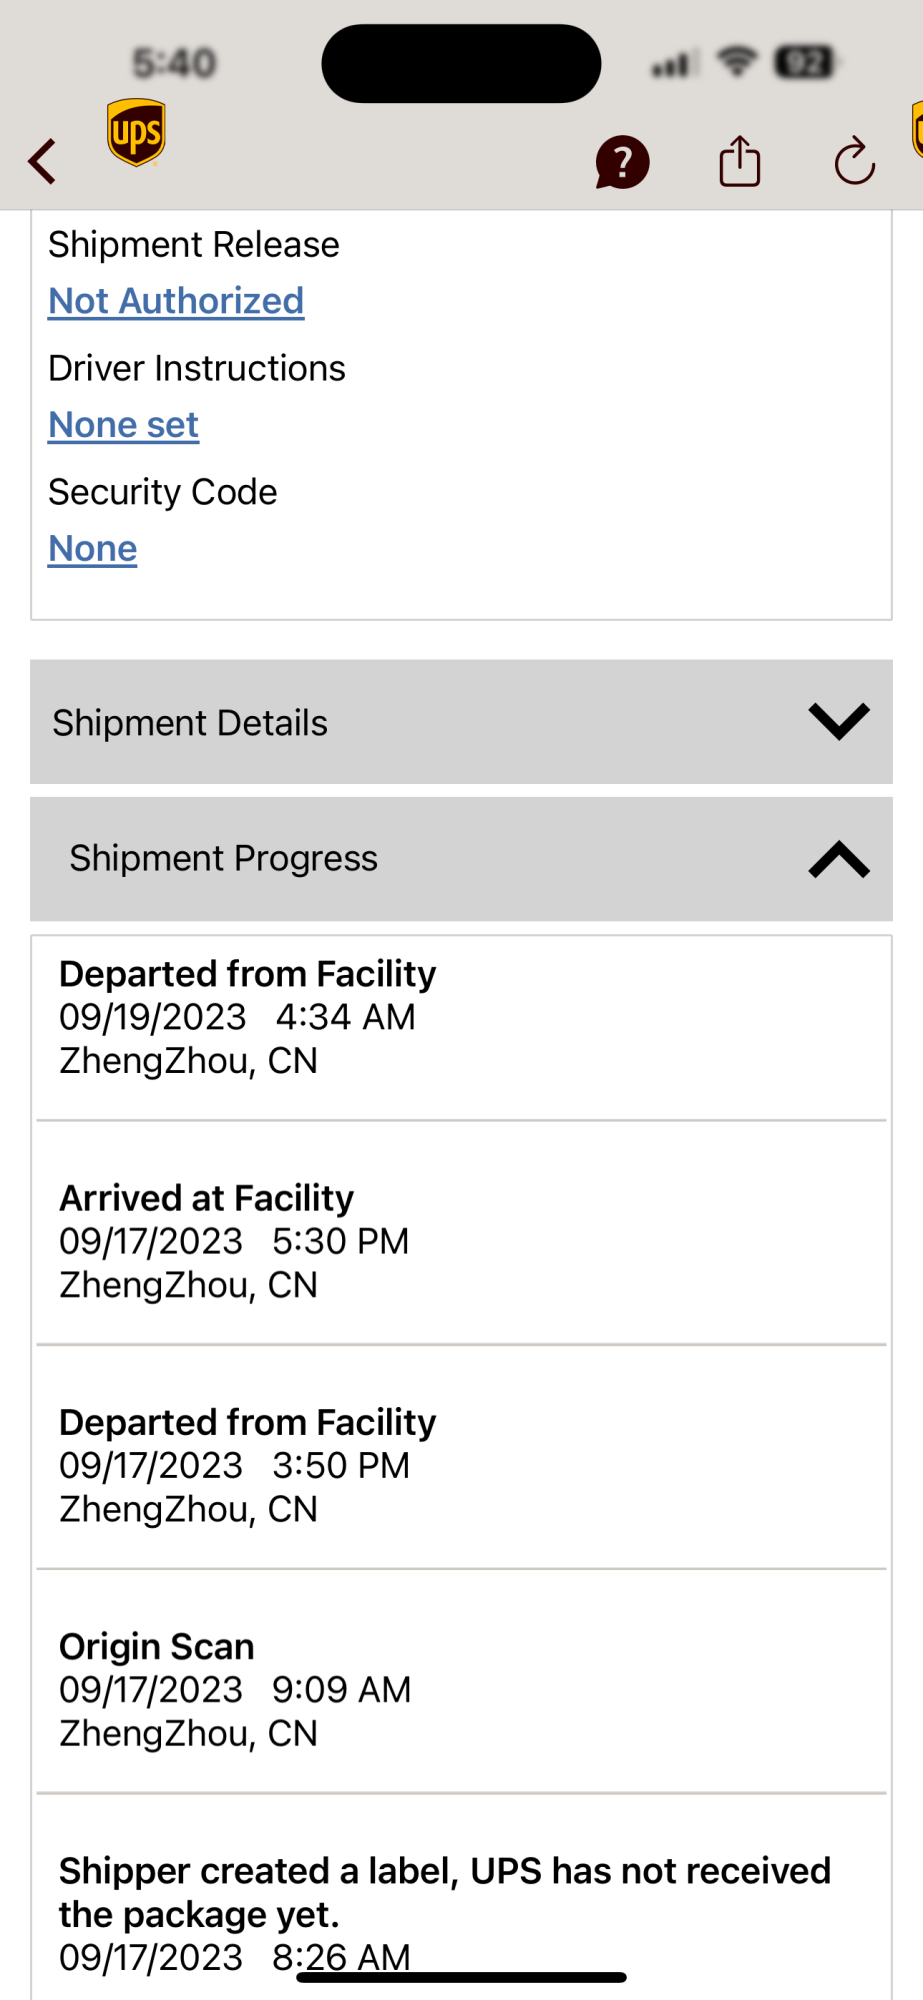The image size is (923, 2000).
Task: Tap the battery indicator in status bar
Action: [x=803, y=63]
